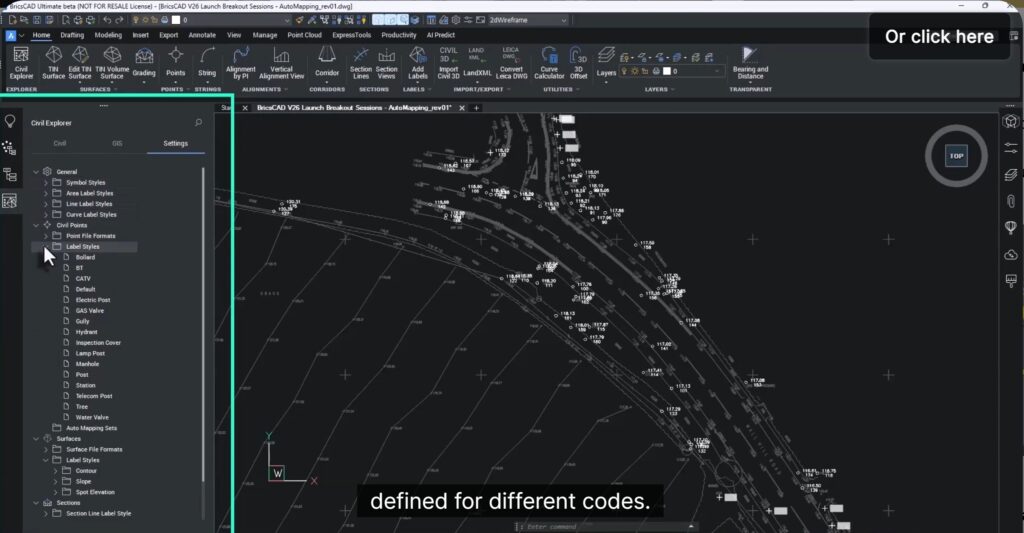
Task: Switch to the GIS tab in Civil Explorer
Action: pyautogui.click(x=118, y=143)
